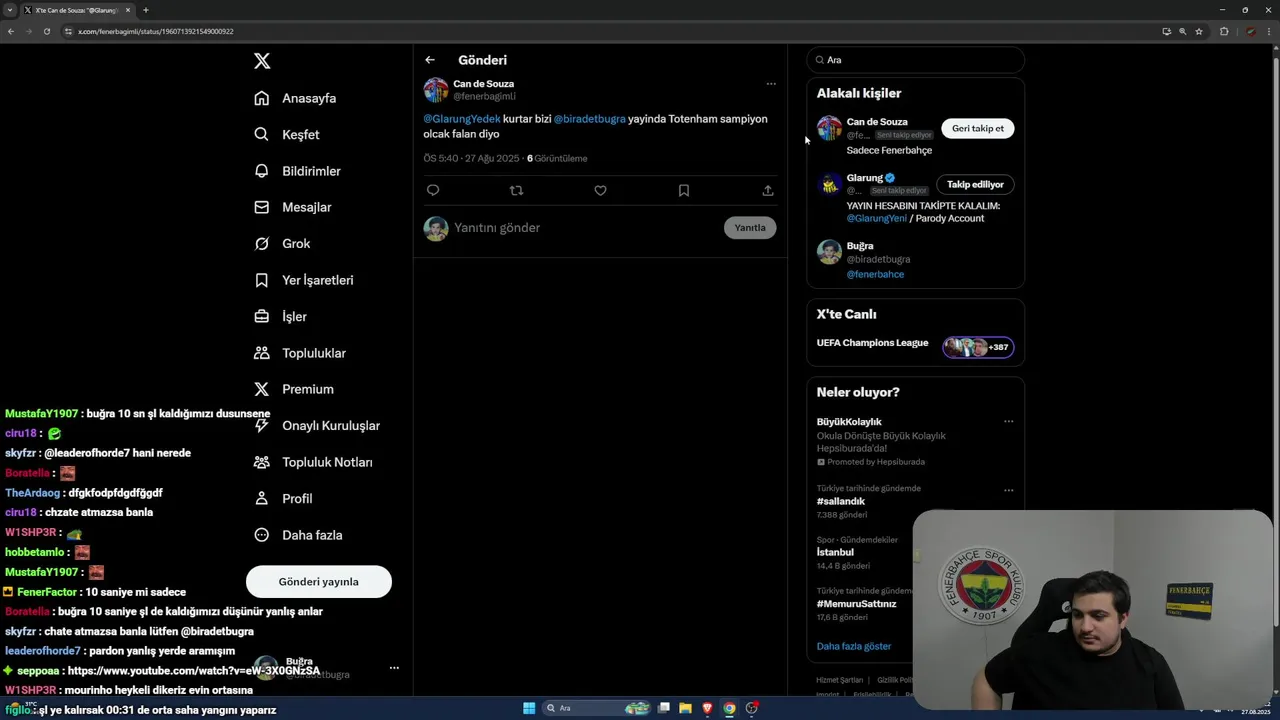Open Brave browser from taskbar
The width and height of the screenshot is (1280, 720).
pos(707,708)
